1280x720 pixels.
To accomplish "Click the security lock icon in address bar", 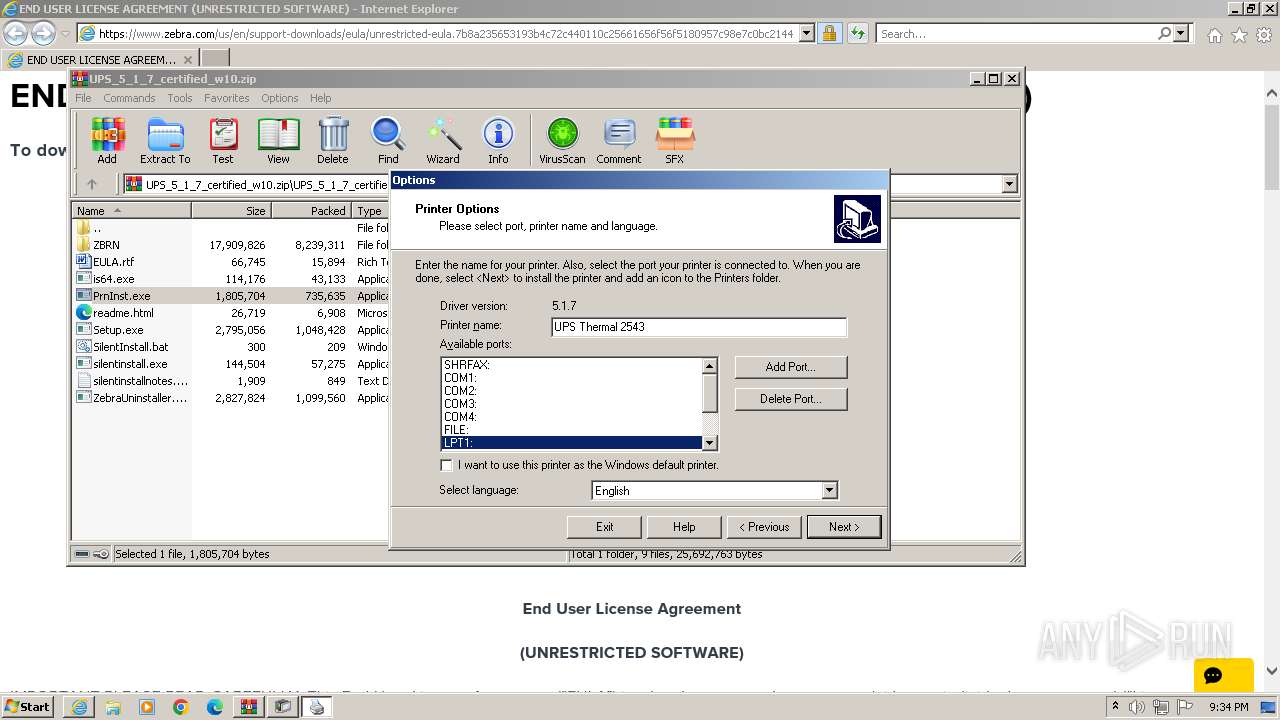I will click(829, 33).
